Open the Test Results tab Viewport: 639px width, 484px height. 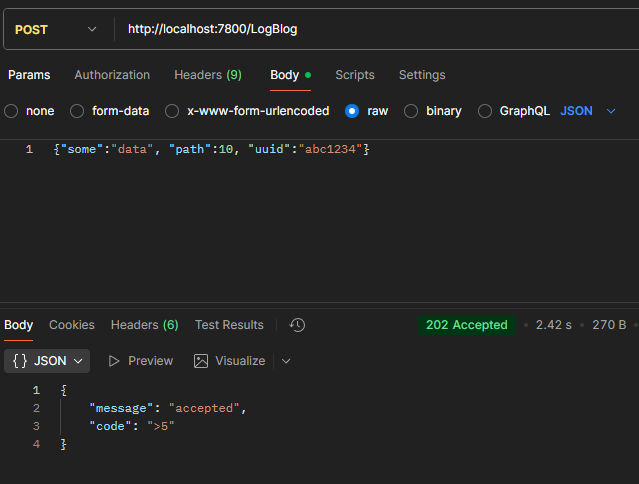[x=229, y=325]
